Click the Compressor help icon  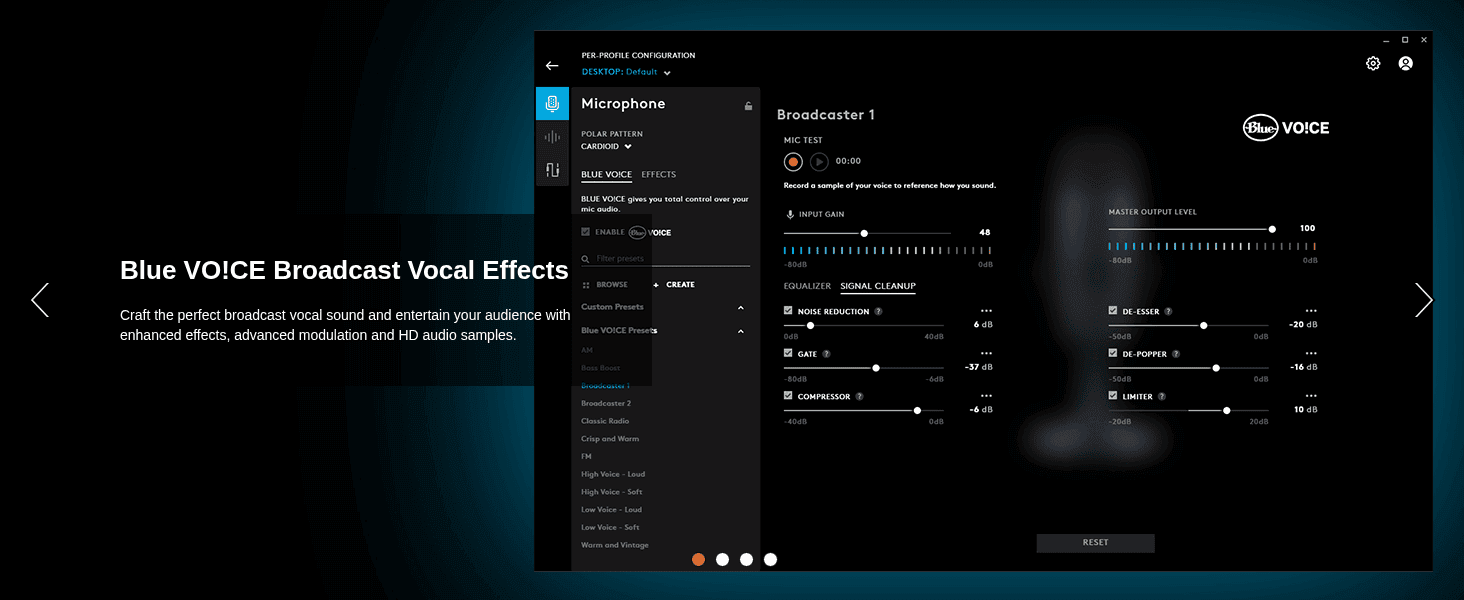click(x=859, y=397)
